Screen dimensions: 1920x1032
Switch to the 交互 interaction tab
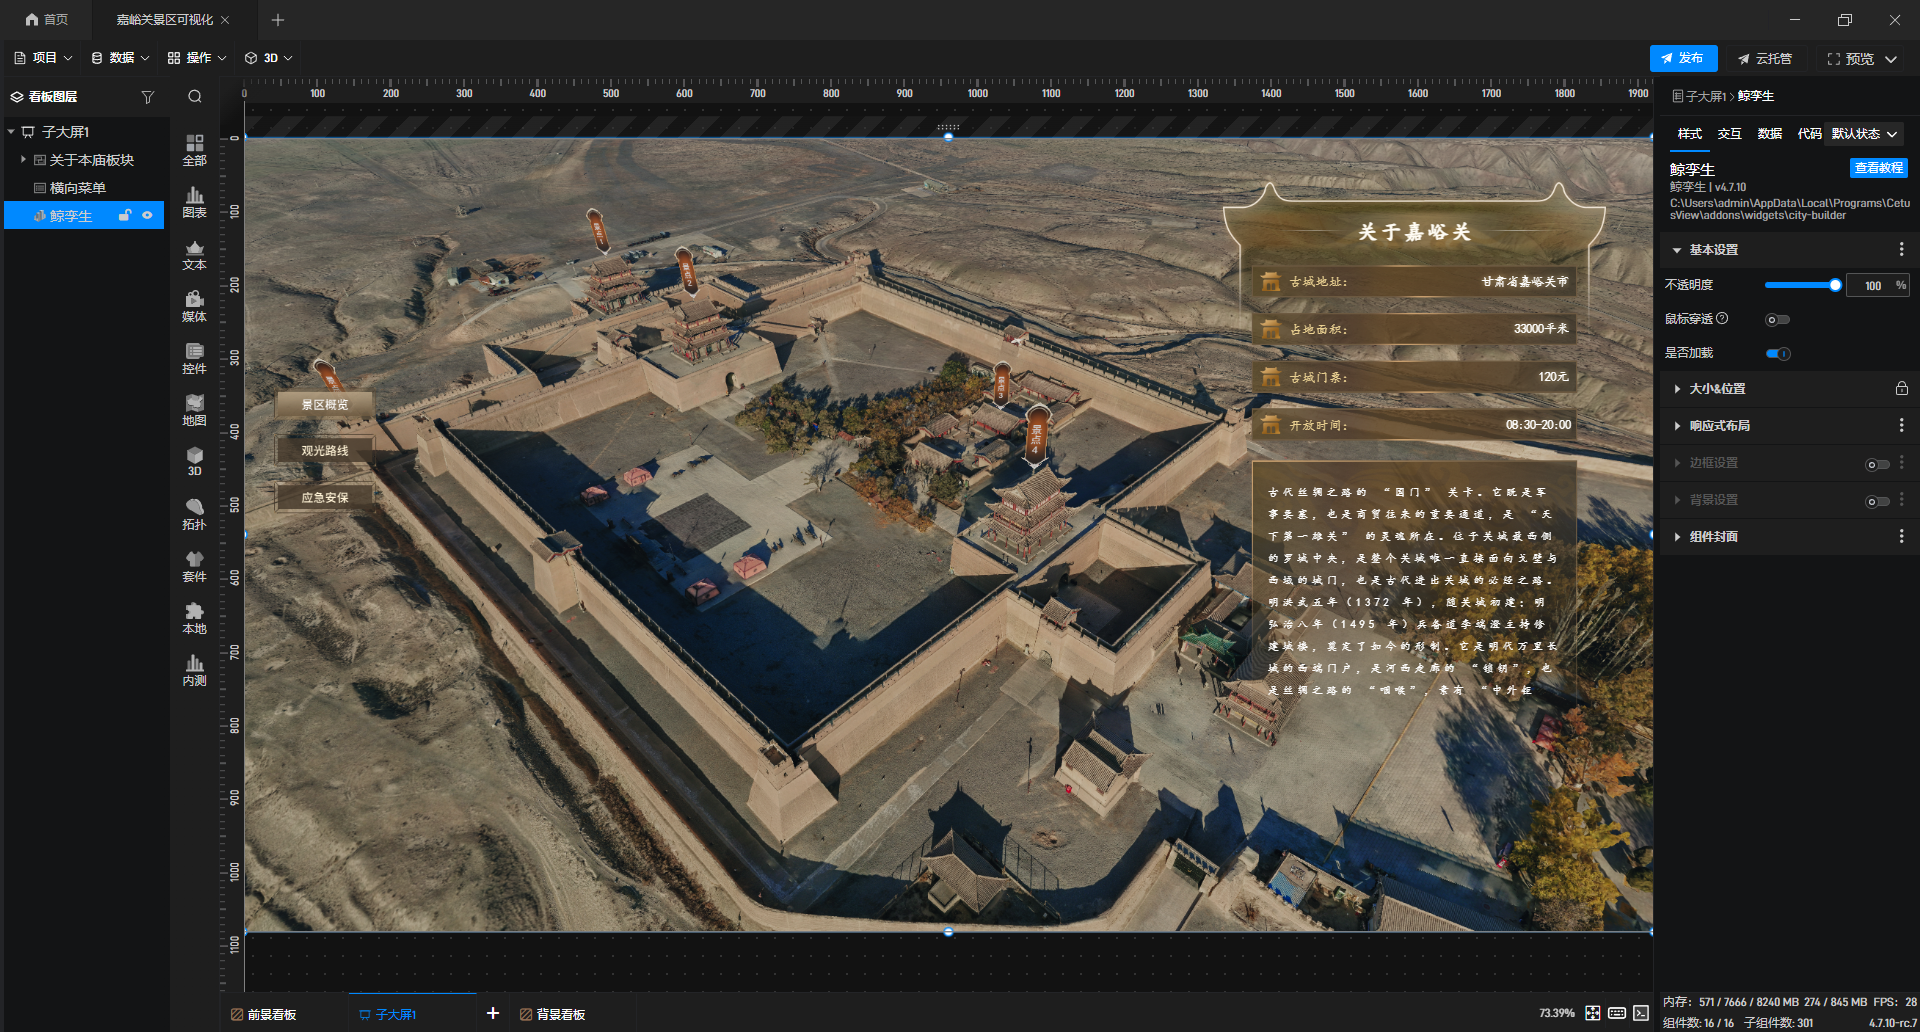[x=1729, y=133]
